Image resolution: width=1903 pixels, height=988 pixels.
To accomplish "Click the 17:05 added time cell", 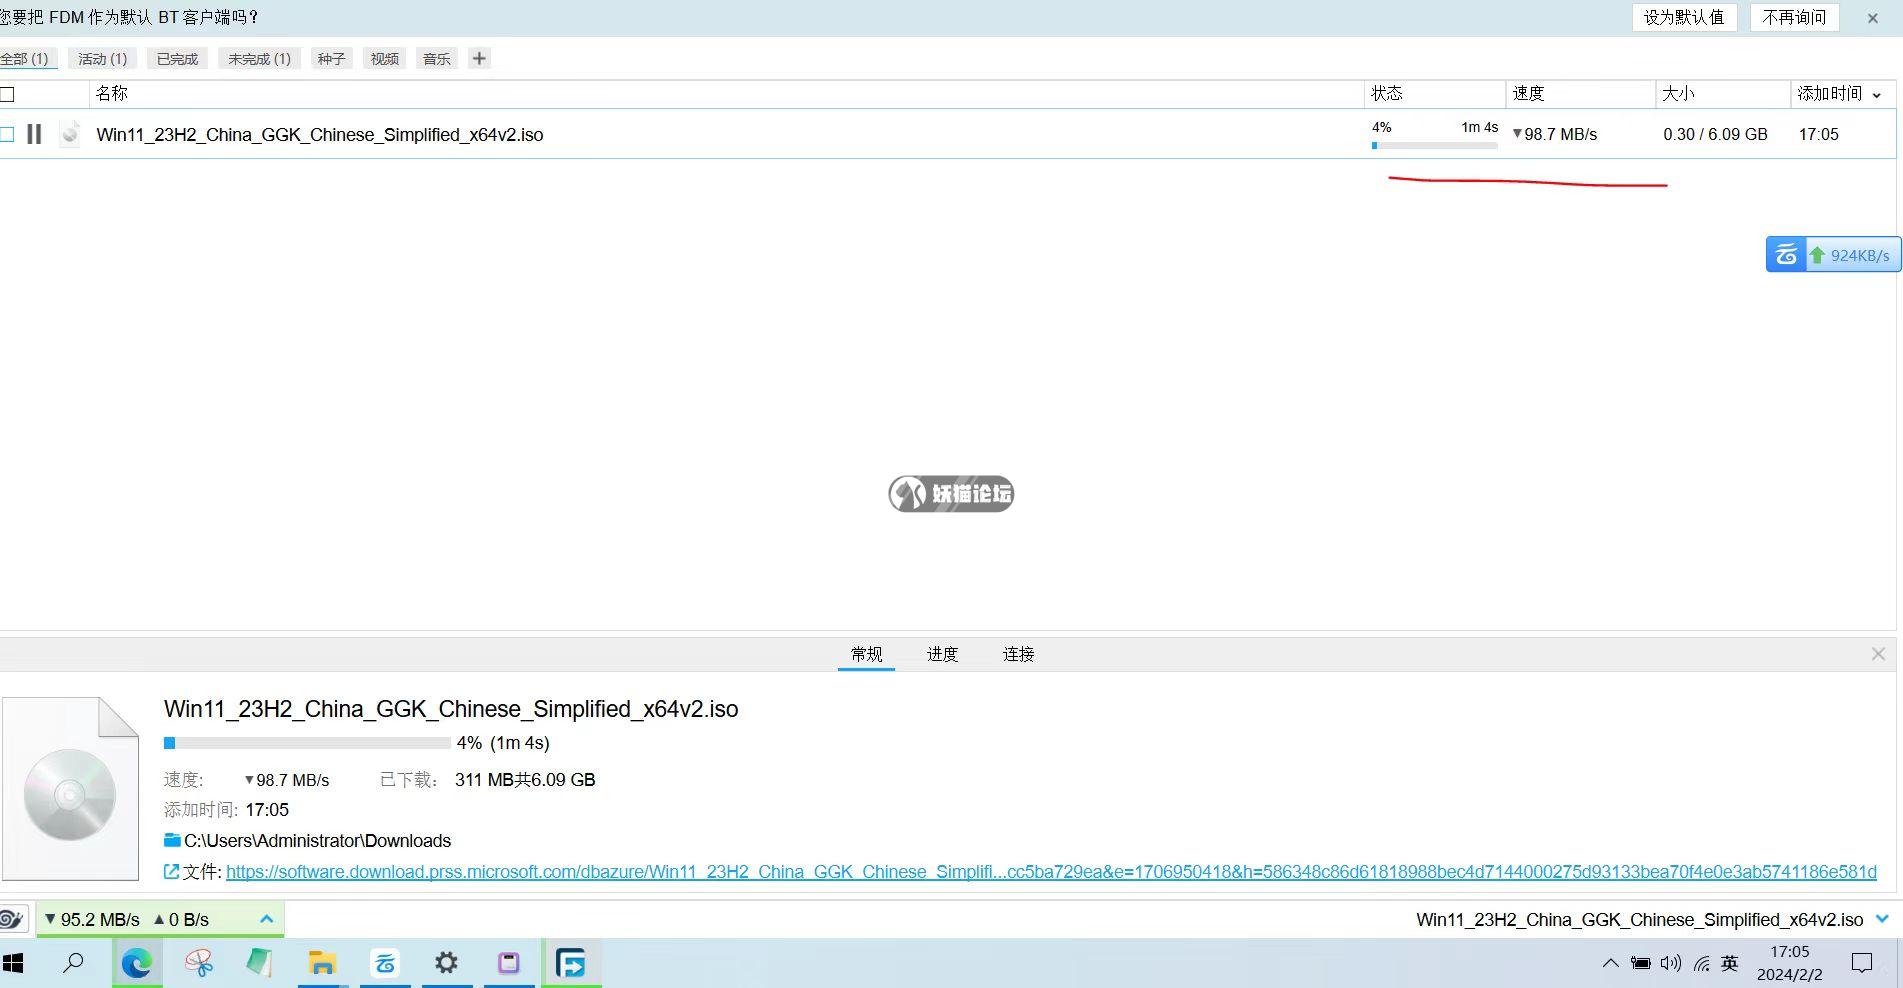I will point(1818,134).
